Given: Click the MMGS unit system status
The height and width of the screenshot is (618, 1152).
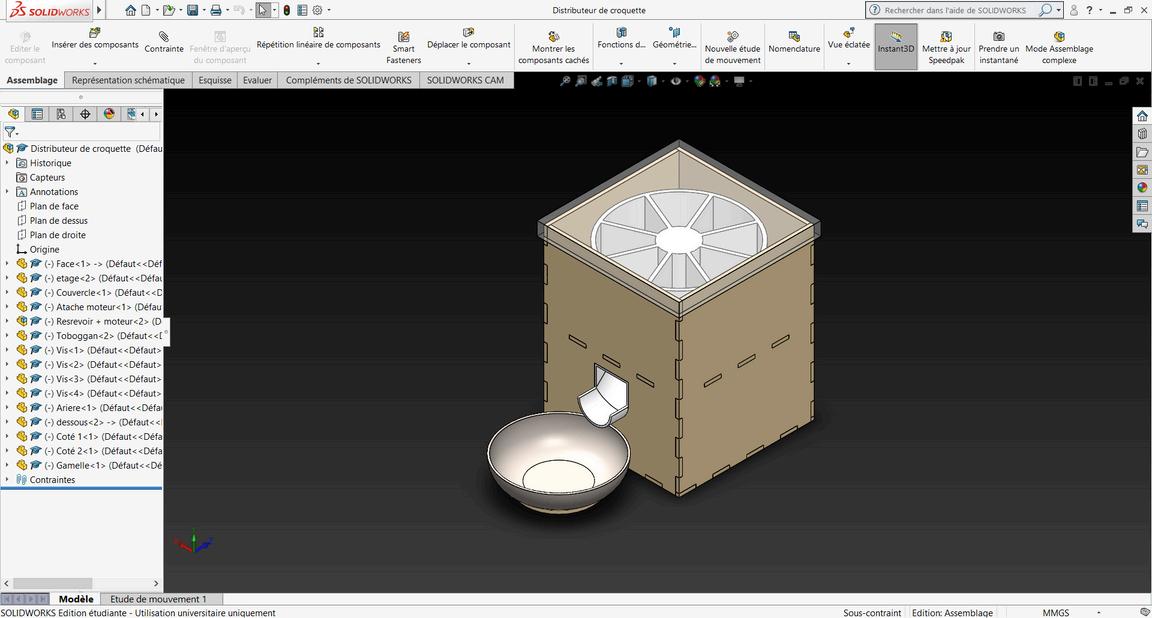Looking at the screenshot, I should [x=1056, y=612].
